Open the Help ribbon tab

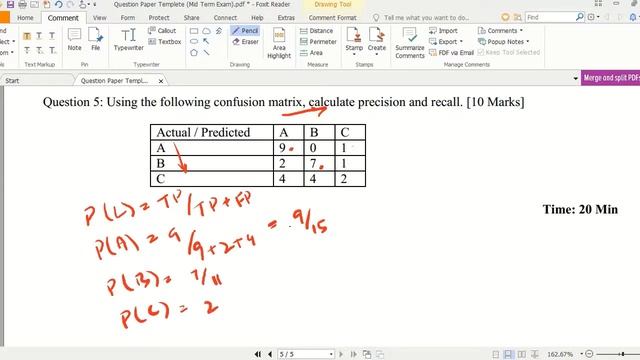[x=257, y=18]
